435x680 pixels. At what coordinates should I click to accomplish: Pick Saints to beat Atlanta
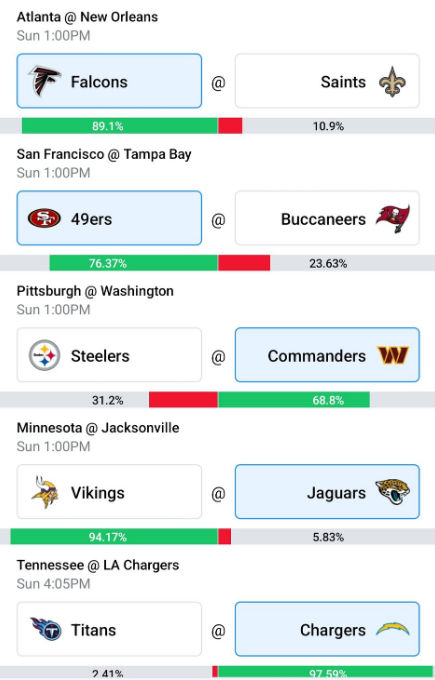[327, 81]
